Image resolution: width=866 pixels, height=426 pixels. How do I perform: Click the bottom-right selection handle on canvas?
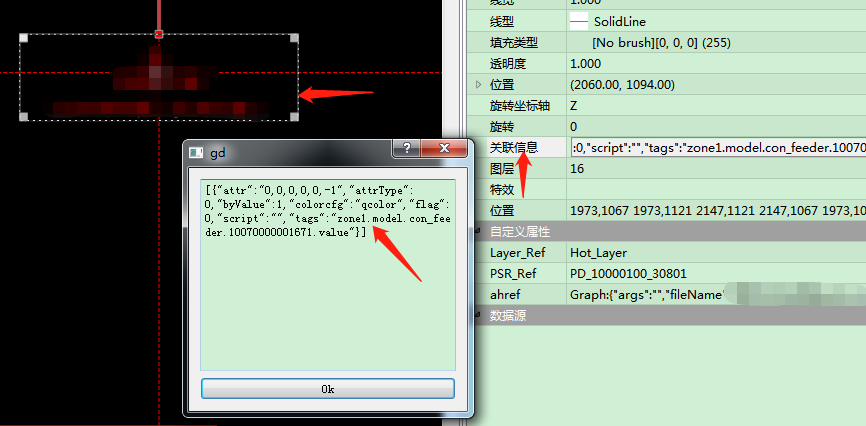click(294, 117)
